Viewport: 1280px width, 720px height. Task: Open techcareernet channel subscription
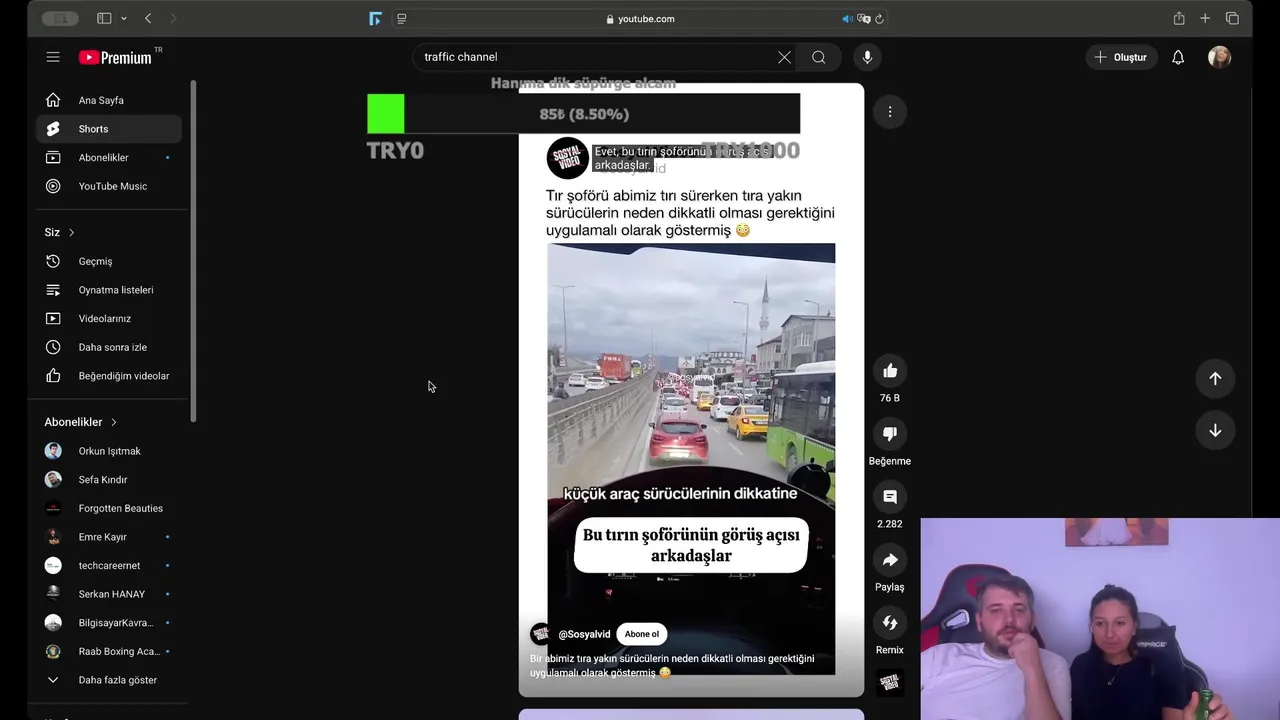(109, 566)
